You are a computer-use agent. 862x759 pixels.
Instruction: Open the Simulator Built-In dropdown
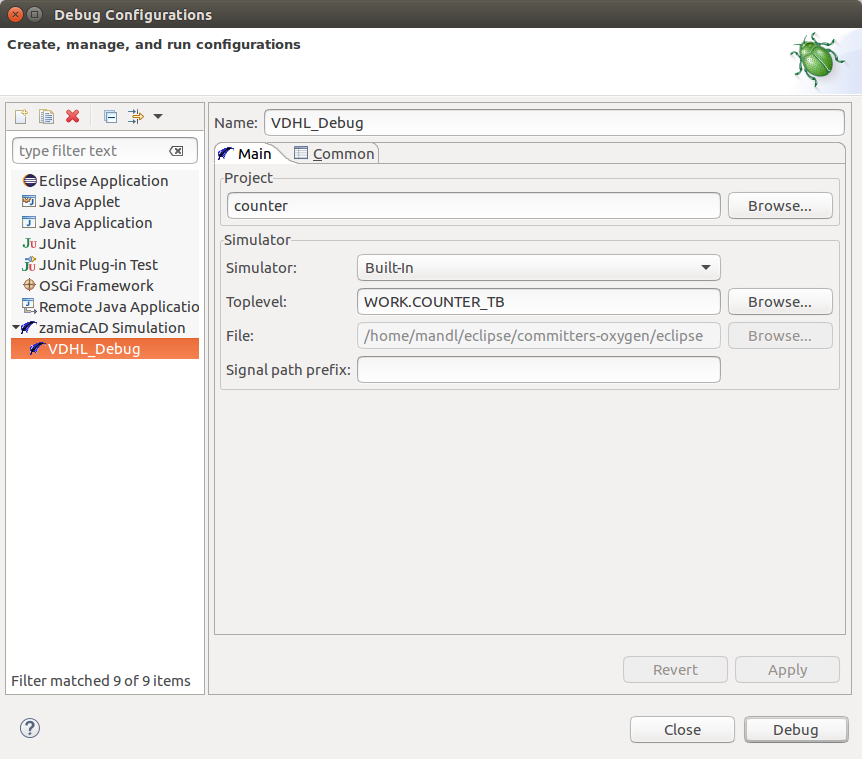click(x=539, y=268)
